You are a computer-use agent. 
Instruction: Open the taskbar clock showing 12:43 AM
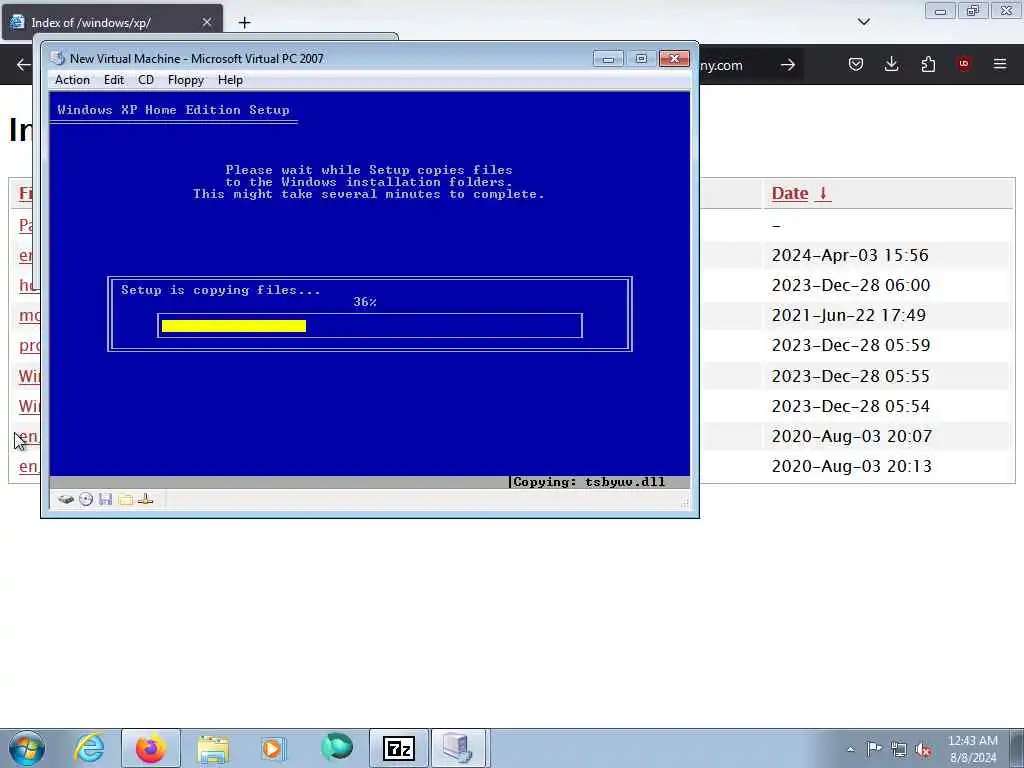pyautogui.click(x=973, y=748)
